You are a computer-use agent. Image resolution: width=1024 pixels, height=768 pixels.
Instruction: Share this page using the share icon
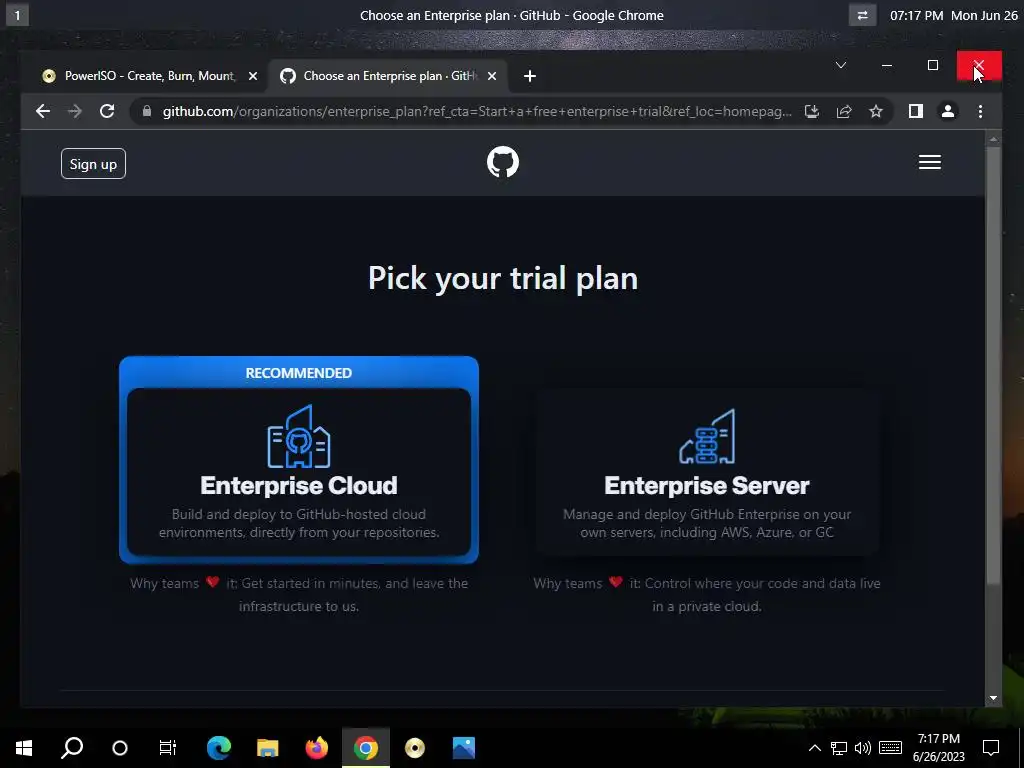(844, 112)
